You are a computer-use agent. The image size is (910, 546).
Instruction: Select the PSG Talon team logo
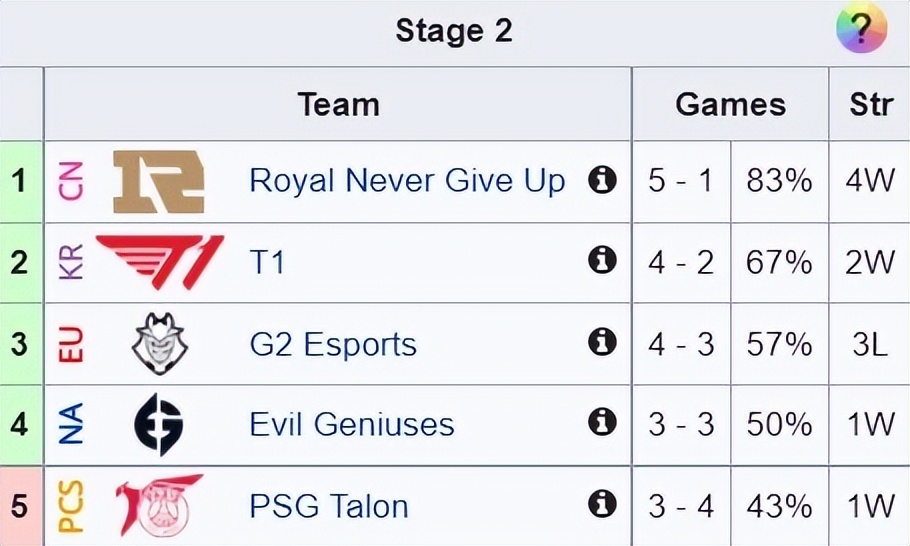159,505
